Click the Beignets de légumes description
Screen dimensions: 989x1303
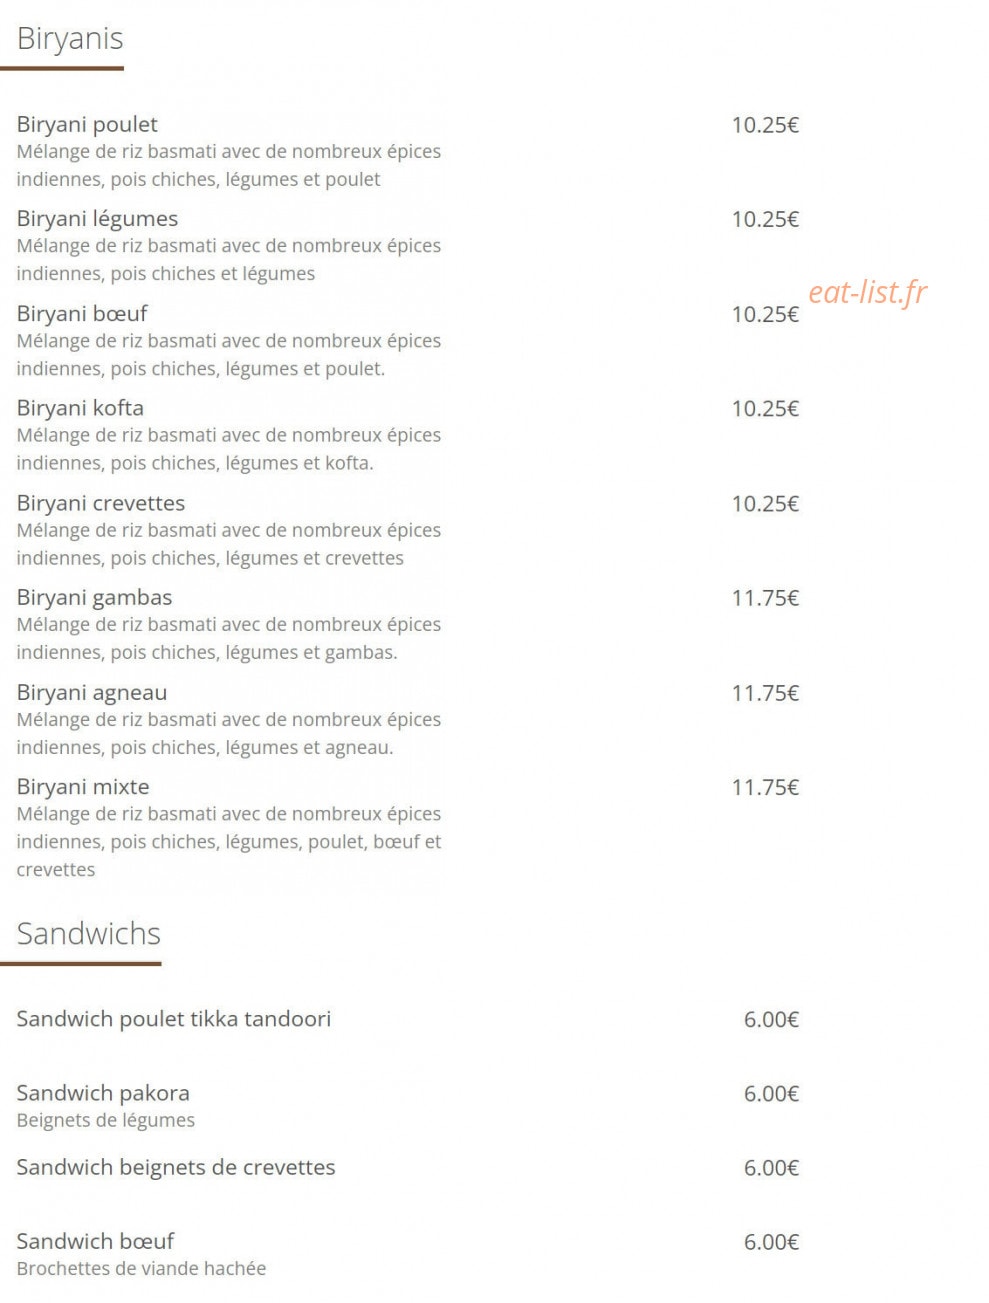tap(106, 1121)
